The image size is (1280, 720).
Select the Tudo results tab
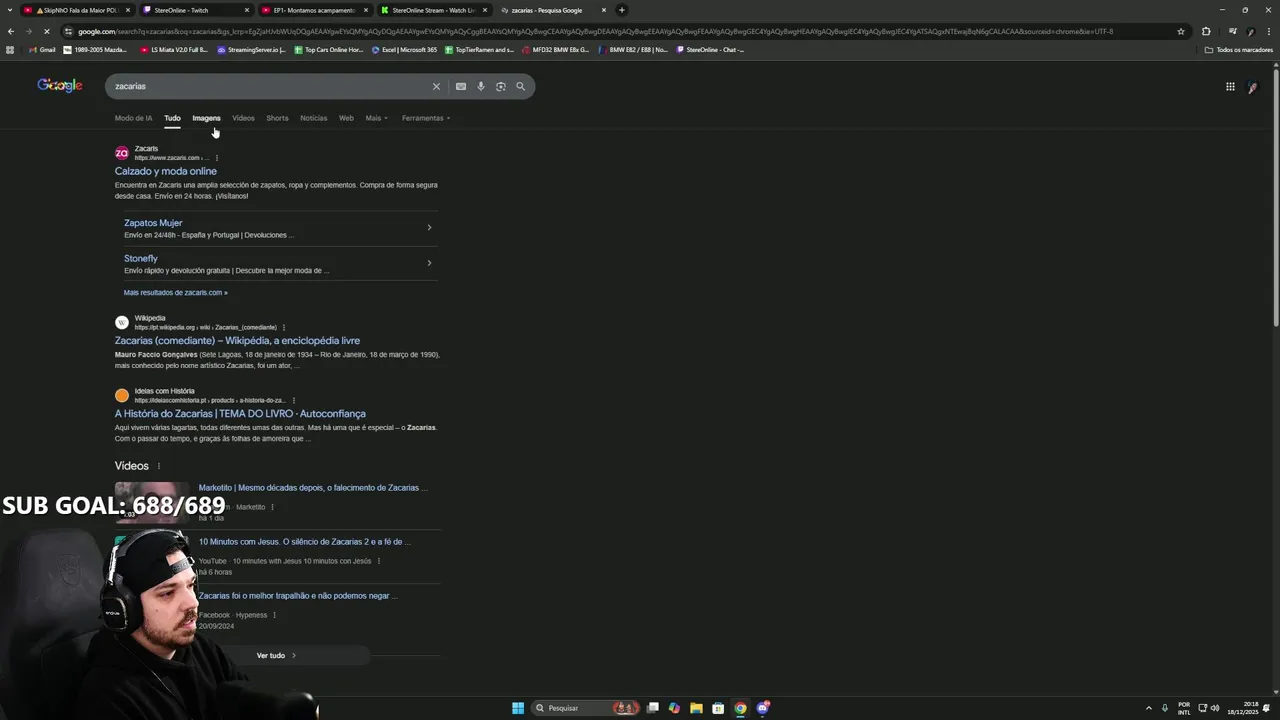click(172, 118)
